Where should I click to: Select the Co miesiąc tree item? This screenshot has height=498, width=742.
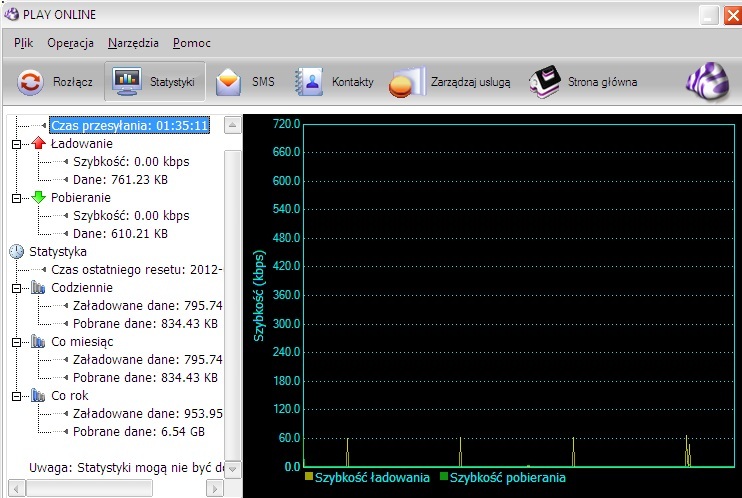[x=82, y=341]
